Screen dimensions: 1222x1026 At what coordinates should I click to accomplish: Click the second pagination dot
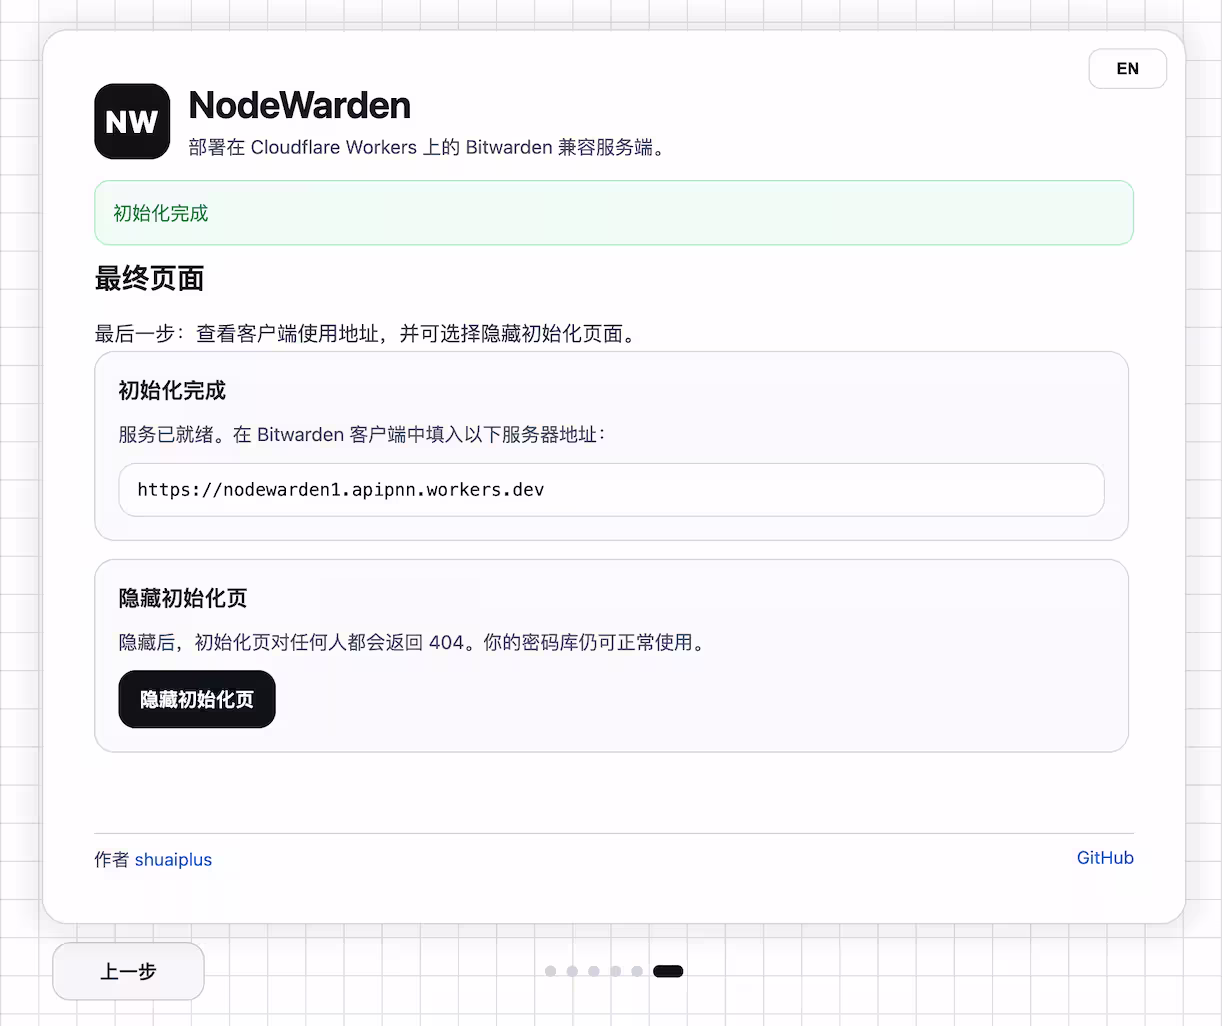click(x=573, y=971)
